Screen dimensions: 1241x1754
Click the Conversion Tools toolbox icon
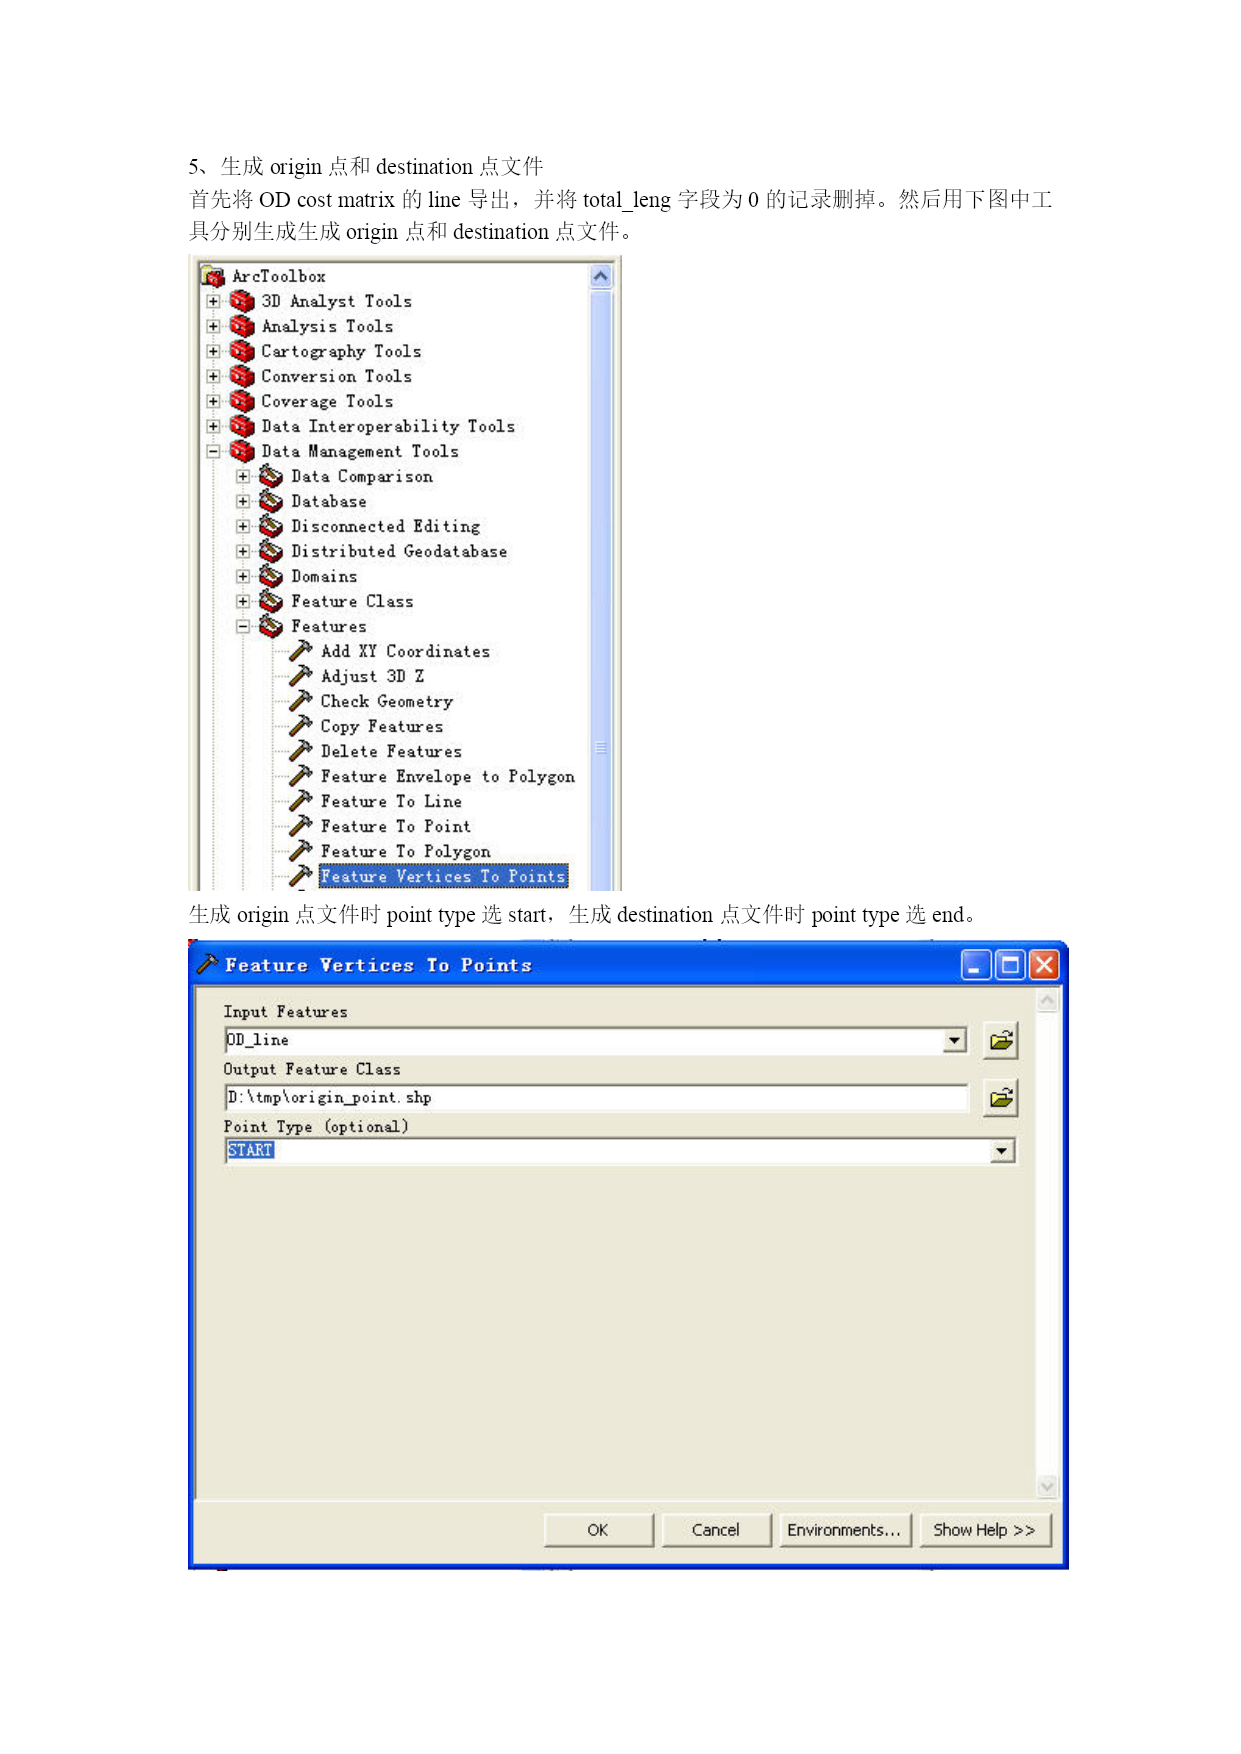tap(242, 376)
